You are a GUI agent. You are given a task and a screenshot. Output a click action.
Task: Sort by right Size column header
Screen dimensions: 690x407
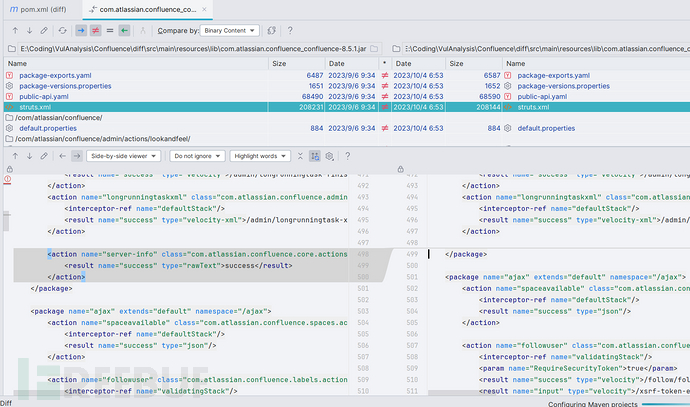(473, 64)
